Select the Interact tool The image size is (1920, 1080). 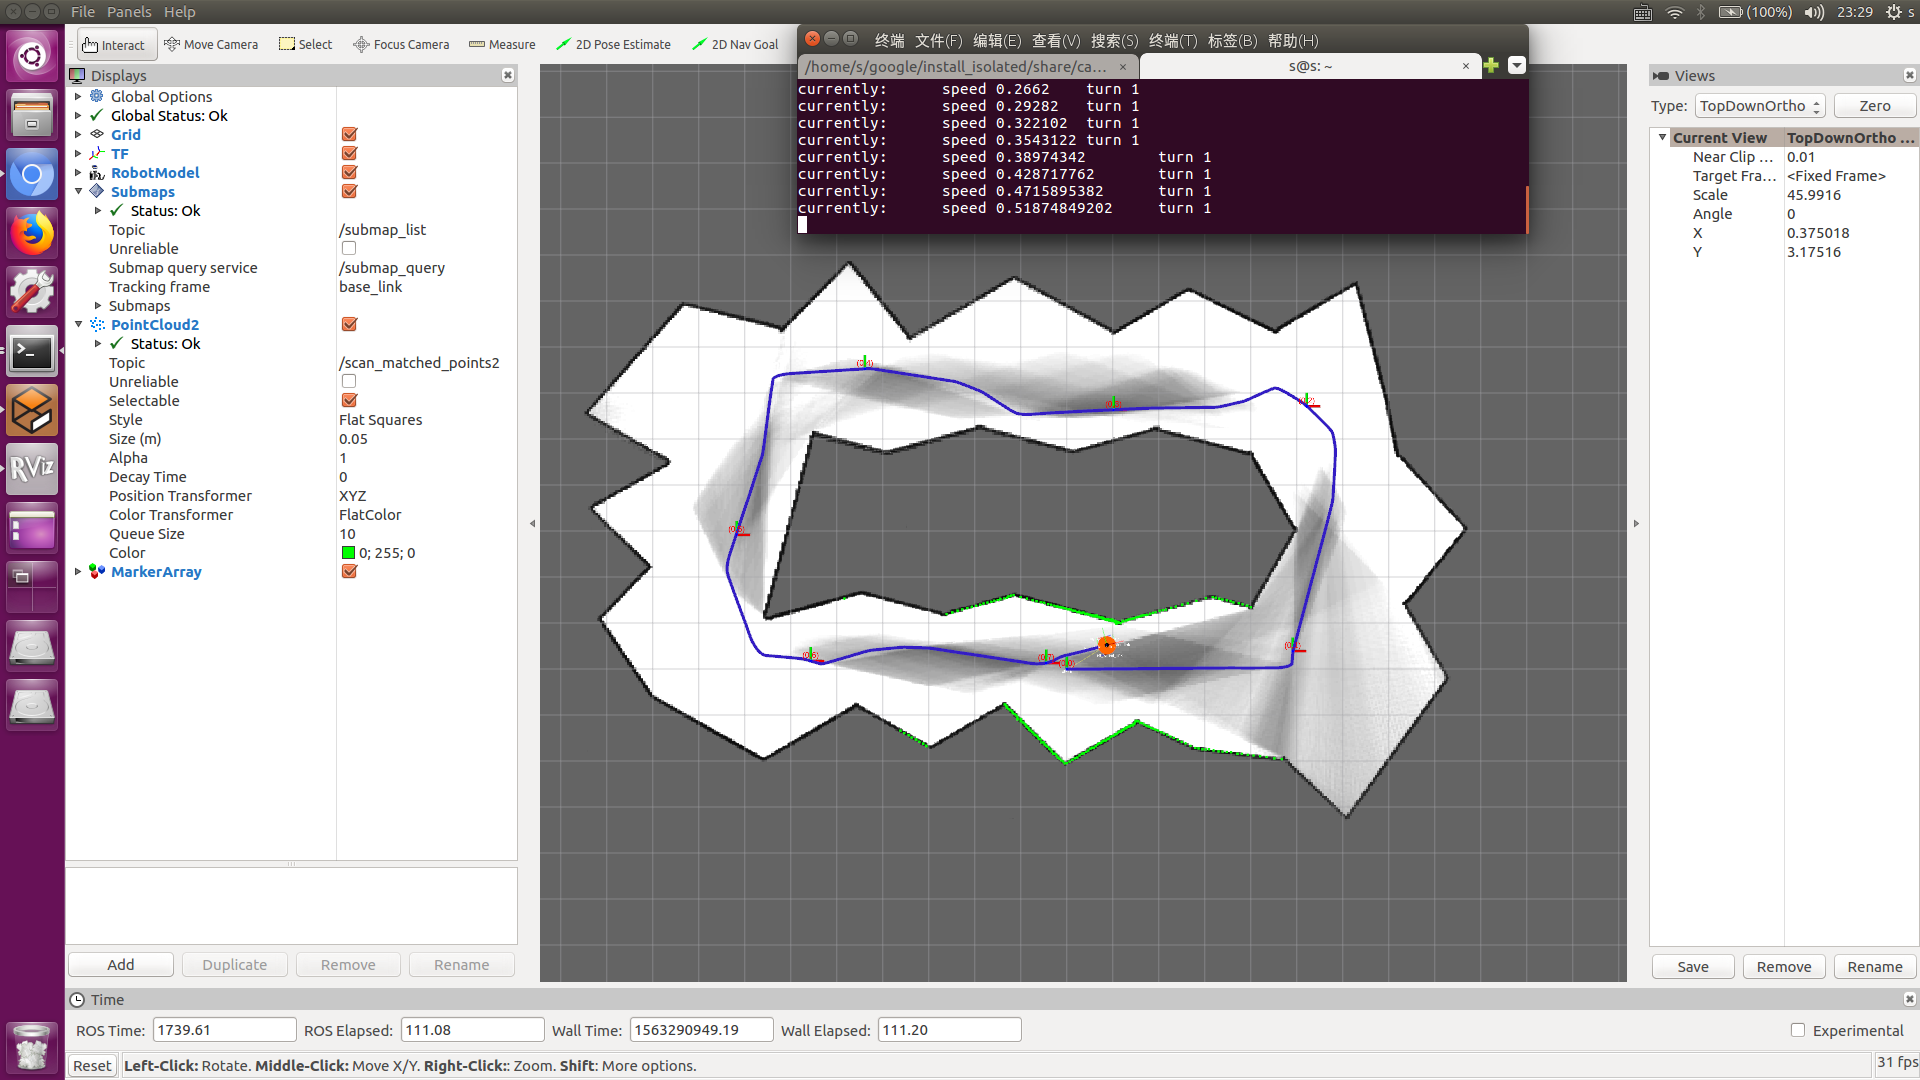pos(115,44)
